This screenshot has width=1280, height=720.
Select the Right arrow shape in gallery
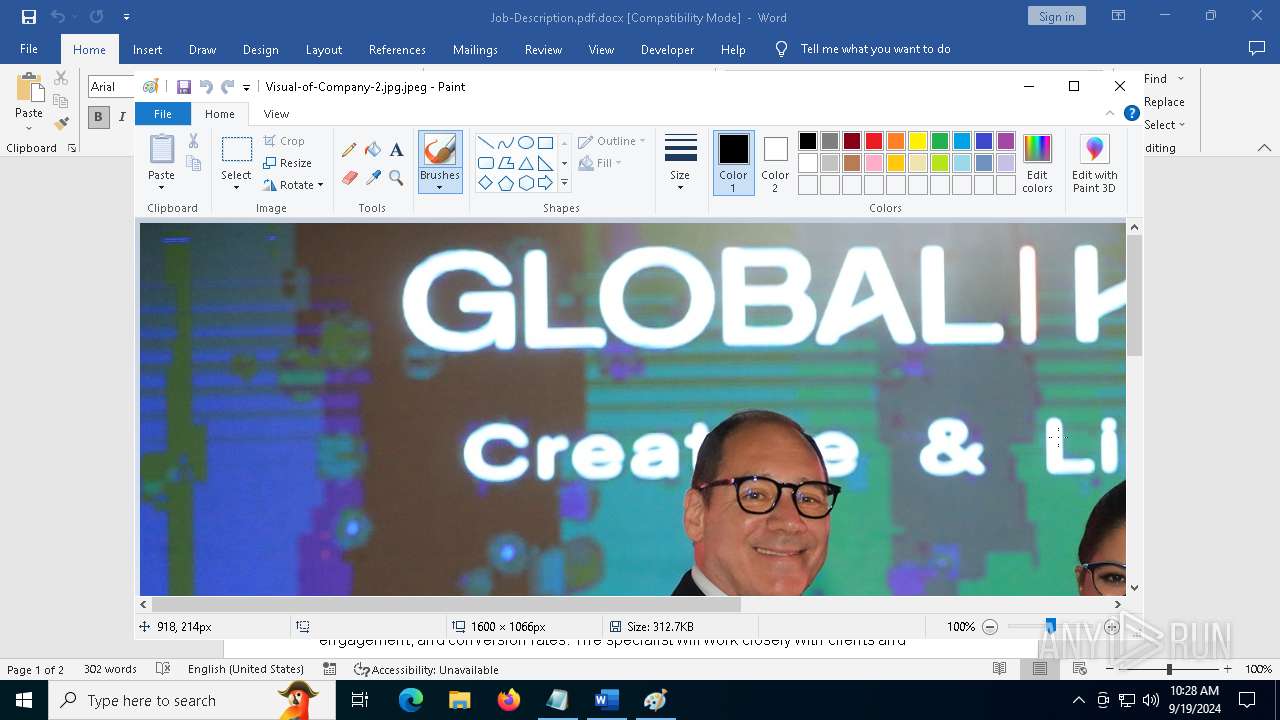click(x=545, y=183)
